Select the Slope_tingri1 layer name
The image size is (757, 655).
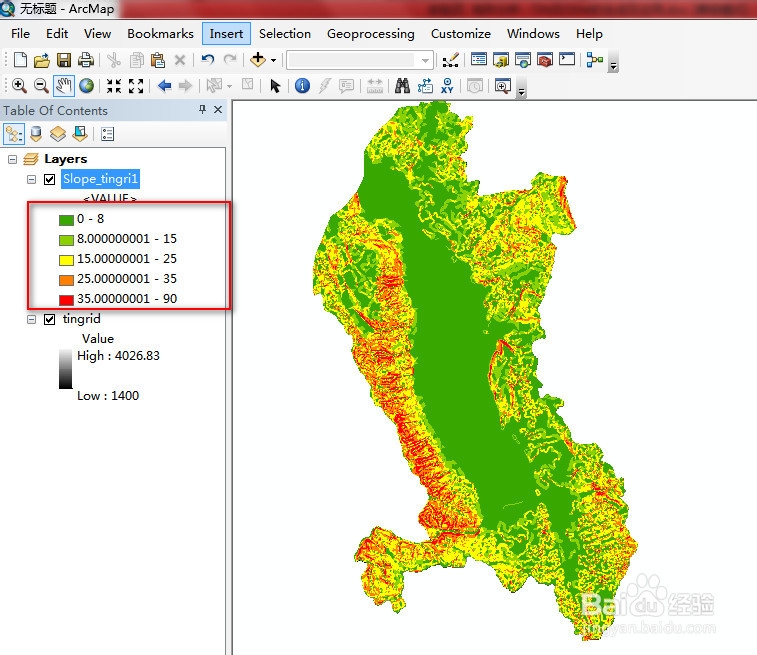pos(100,179)
